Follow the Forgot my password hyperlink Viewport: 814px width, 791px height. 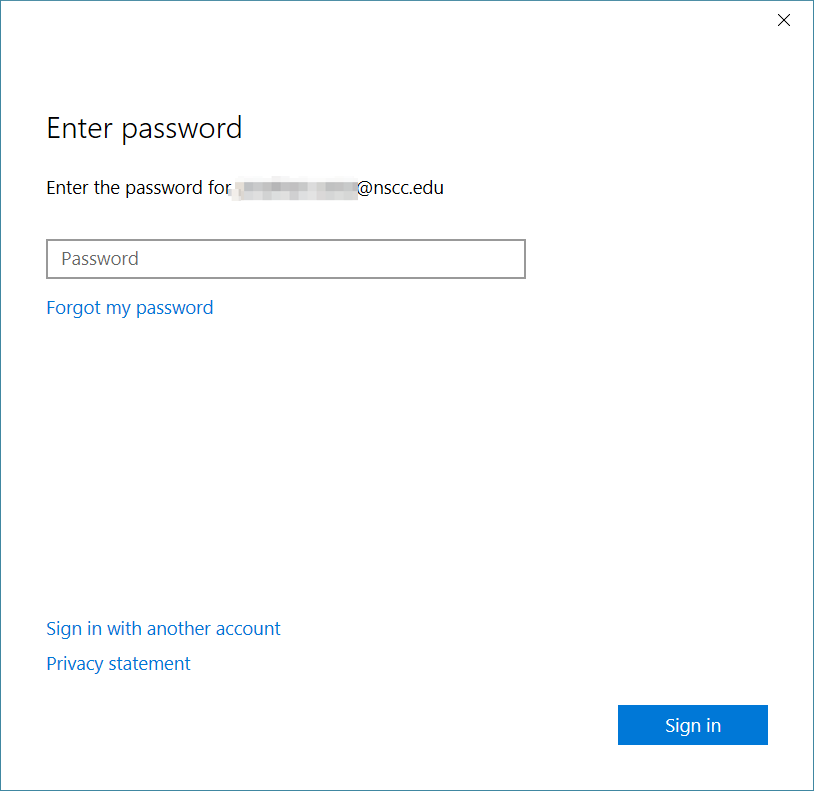click(130, 308)
